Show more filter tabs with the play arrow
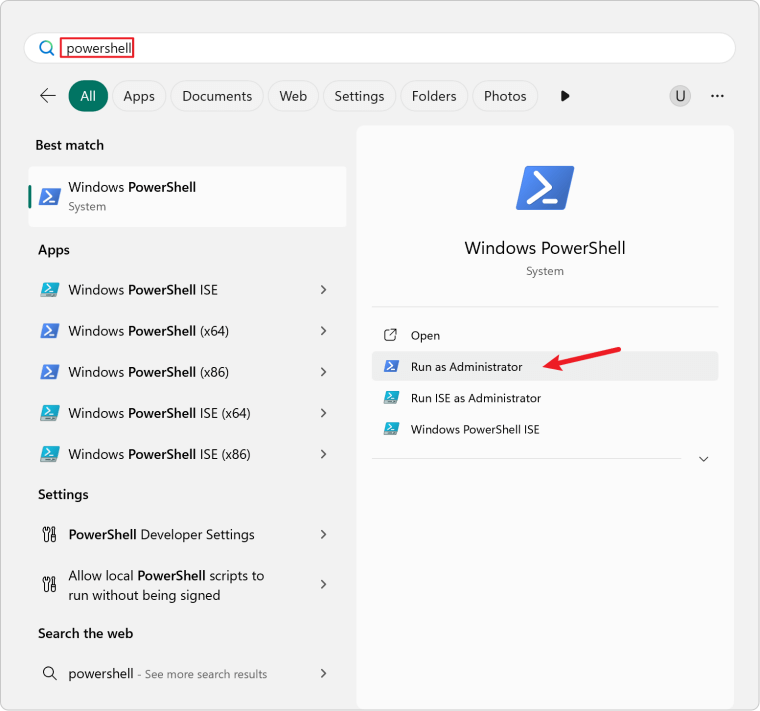 point(565,96)
